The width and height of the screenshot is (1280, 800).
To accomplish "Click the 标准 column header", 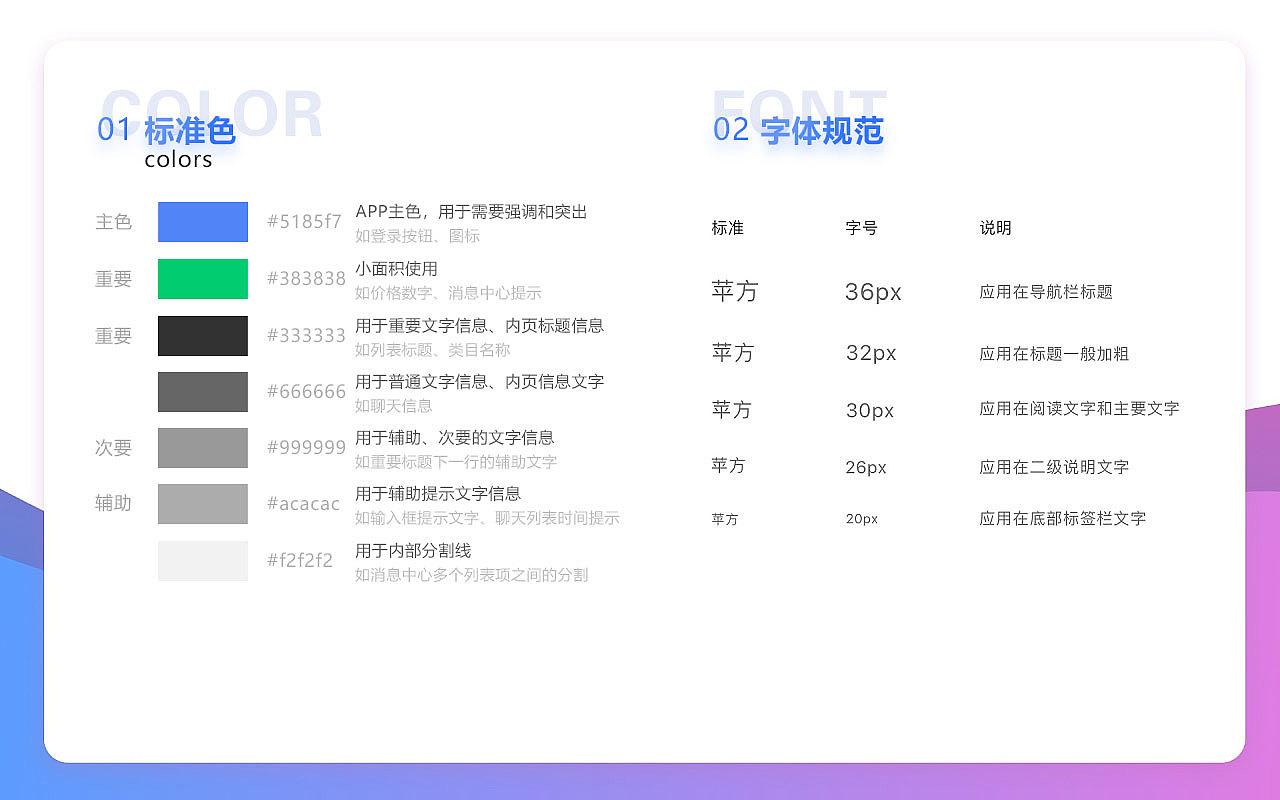I will [x=728, y=228].
